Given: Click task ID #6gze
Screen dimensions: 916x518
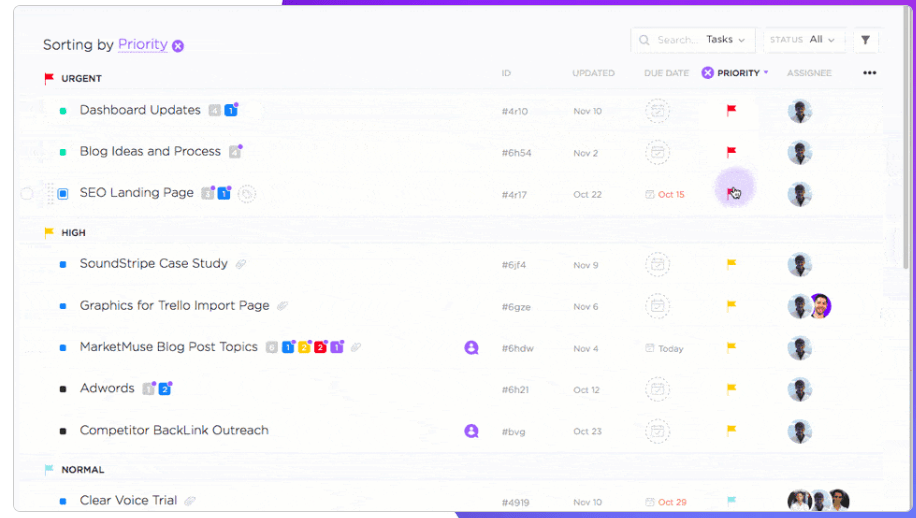Looking at the screenshot, I should [516, 307].
